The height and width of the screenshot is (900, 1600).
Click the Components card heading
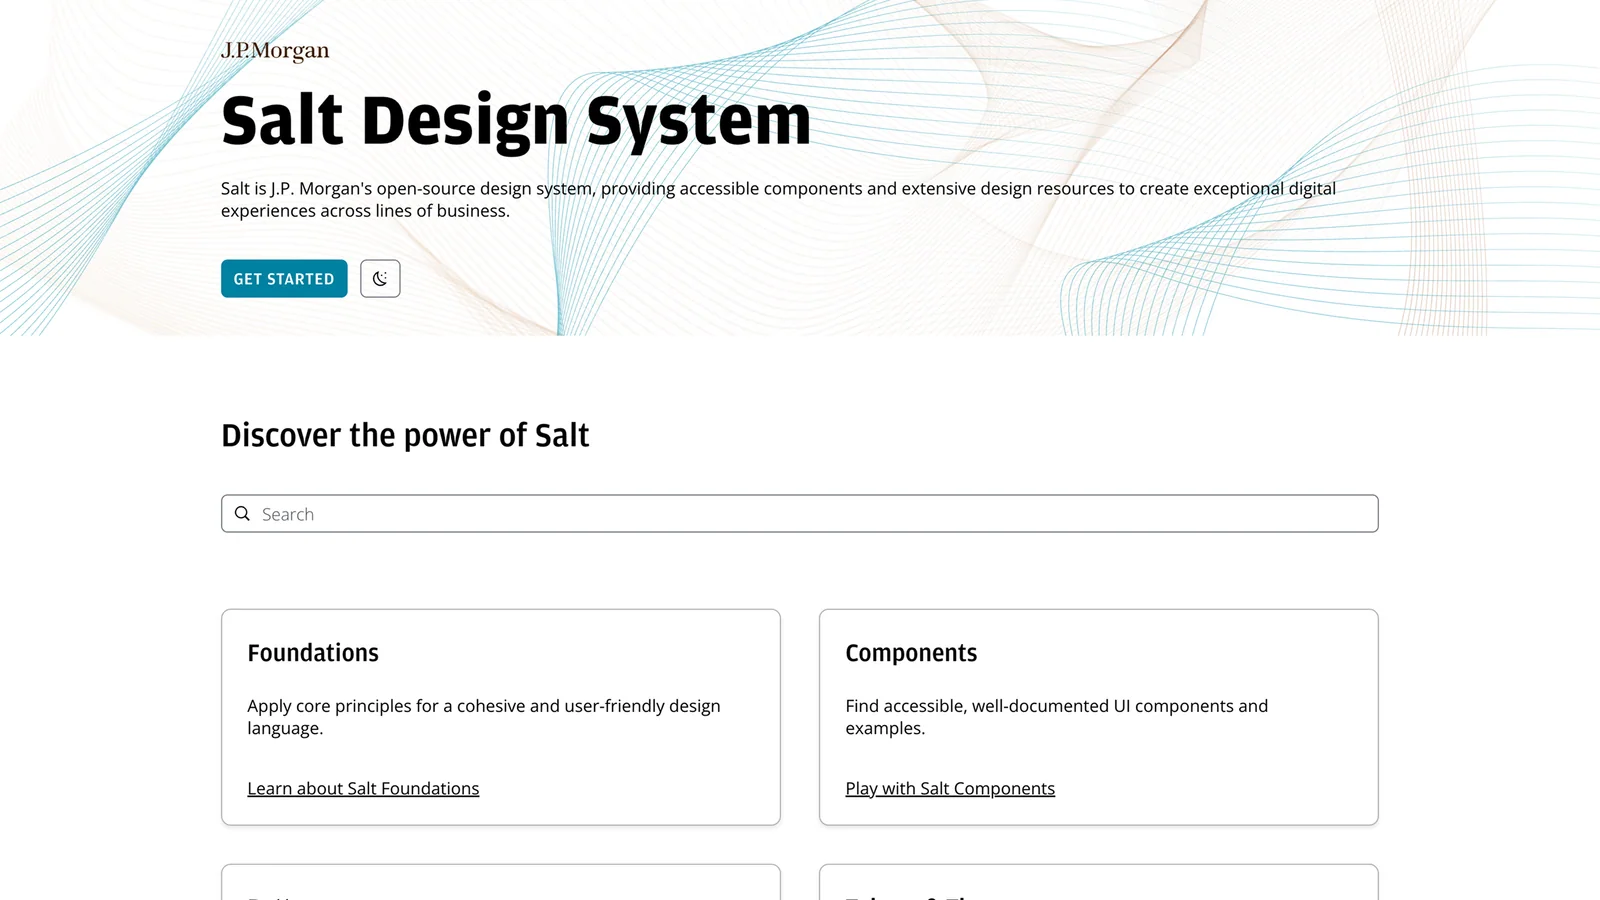[x=911, y=653]
